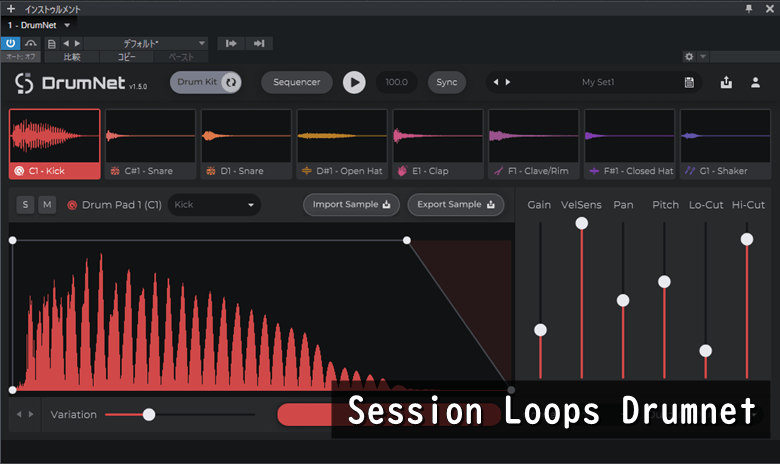This screenshot has height=464, width=780.
Task: Select the G1 - Shaker pad
Action: point(725,144)
